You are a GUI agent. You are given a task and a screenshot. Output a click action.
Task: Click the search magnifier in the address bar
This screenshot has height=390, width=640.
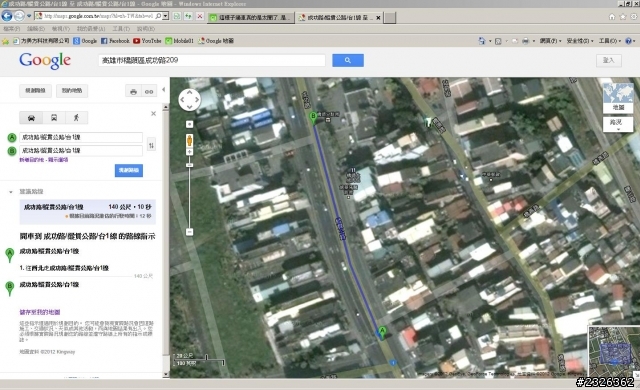coord(158,16)
